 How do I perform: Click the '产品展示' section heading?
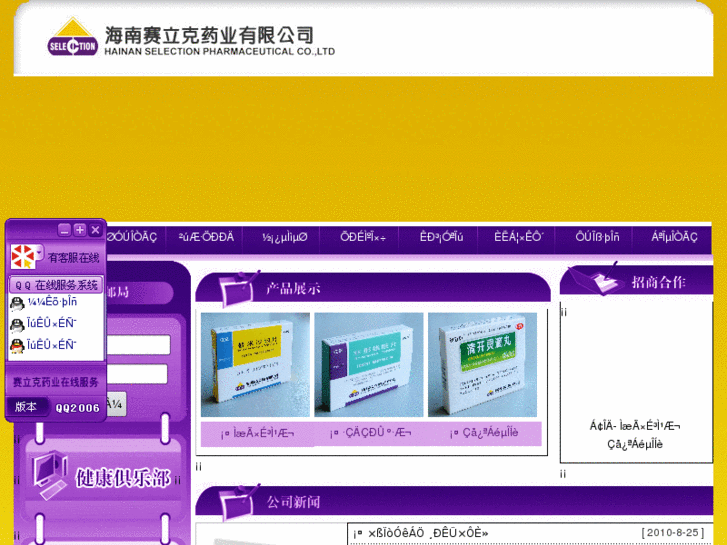[x=293, y=289]
